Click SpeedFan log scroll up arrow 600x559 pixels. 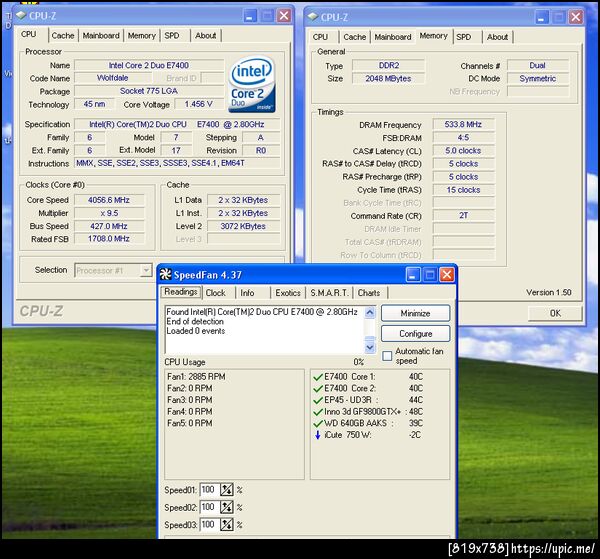[x=370, y=313]
